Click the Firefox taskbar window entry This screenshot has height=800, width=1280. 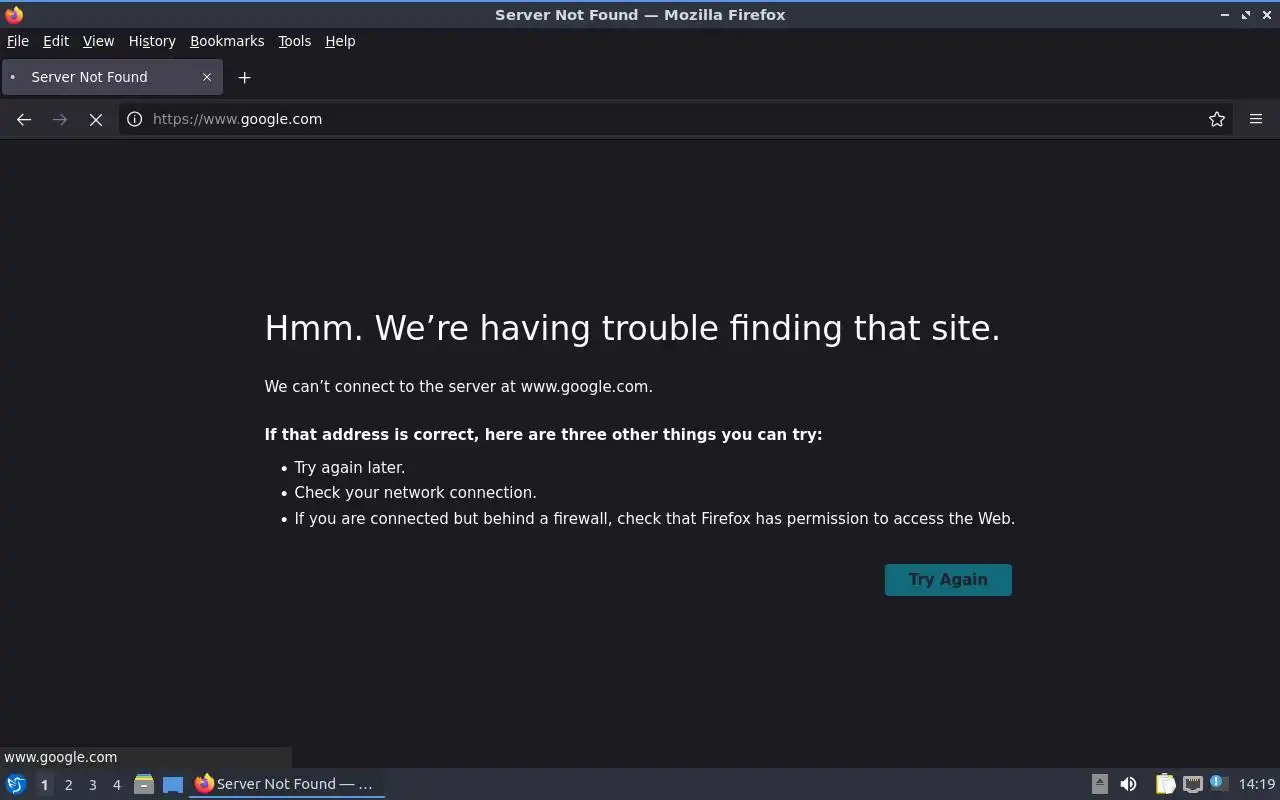[287, 784]
